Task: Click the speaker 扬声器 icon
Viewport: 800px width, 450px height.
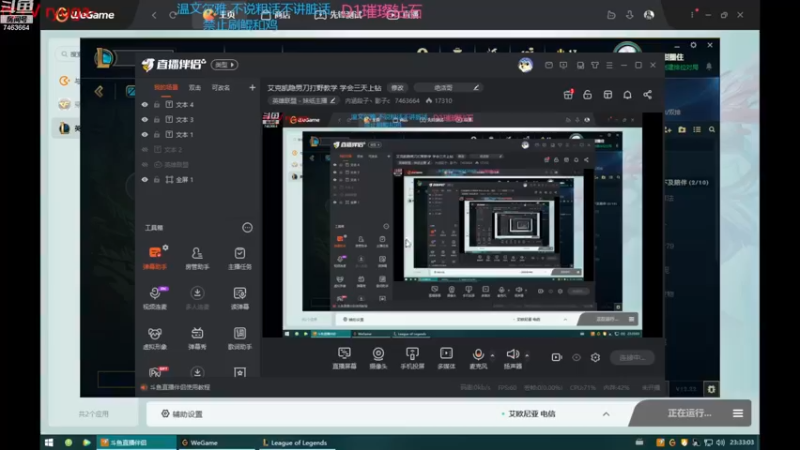Action: coord(513,354)
